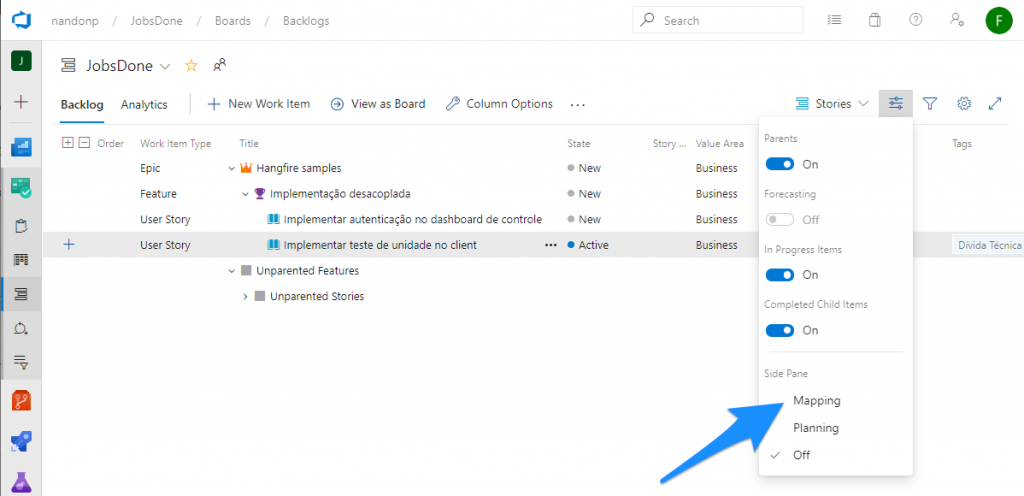Open Column Options

[x=500, y=104]
